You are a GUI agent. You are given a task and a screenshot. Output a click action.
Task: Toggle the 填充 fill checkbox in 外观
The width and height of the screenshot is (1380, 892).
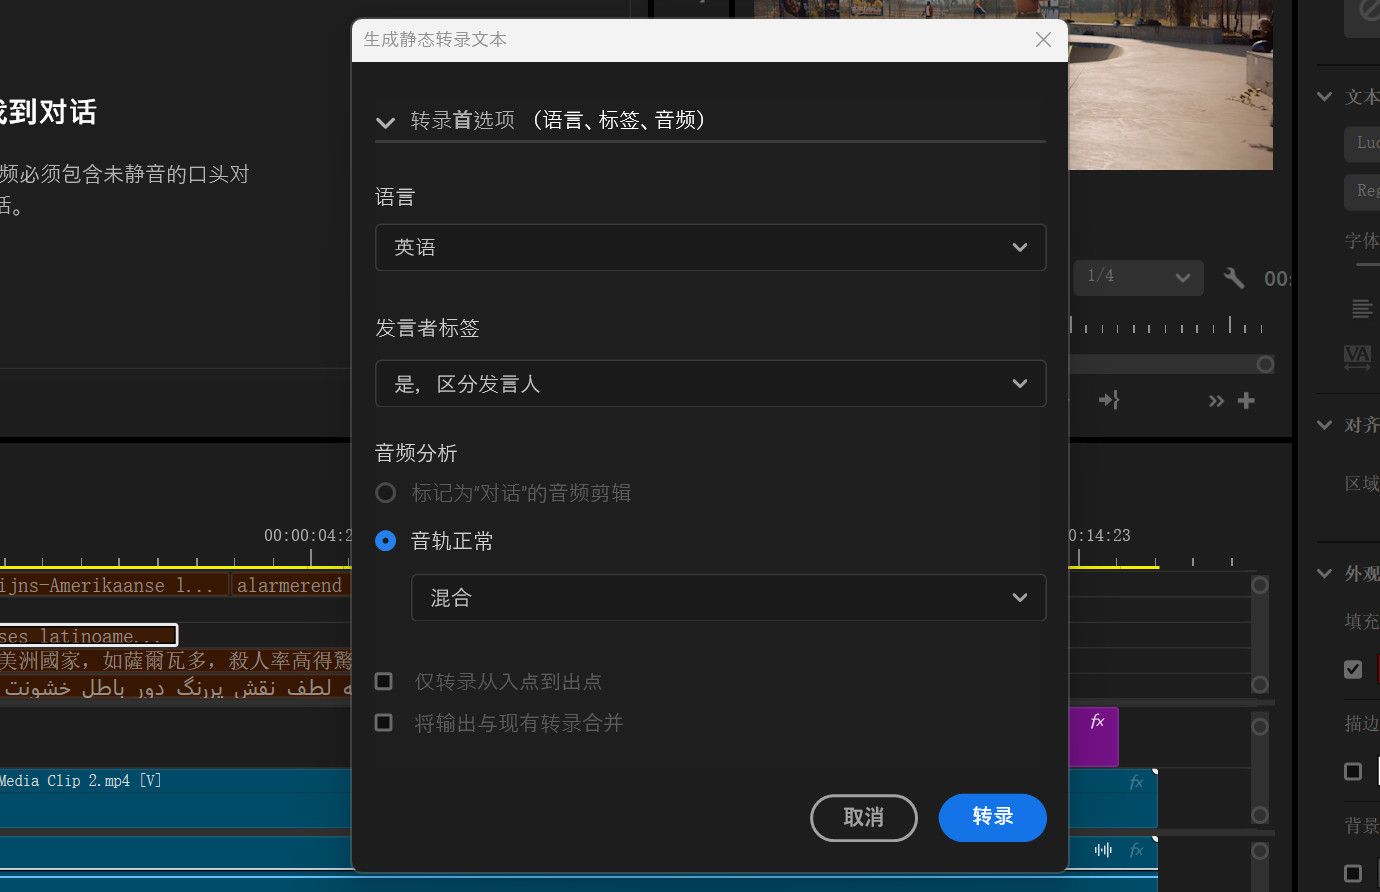coord(1354,669)
